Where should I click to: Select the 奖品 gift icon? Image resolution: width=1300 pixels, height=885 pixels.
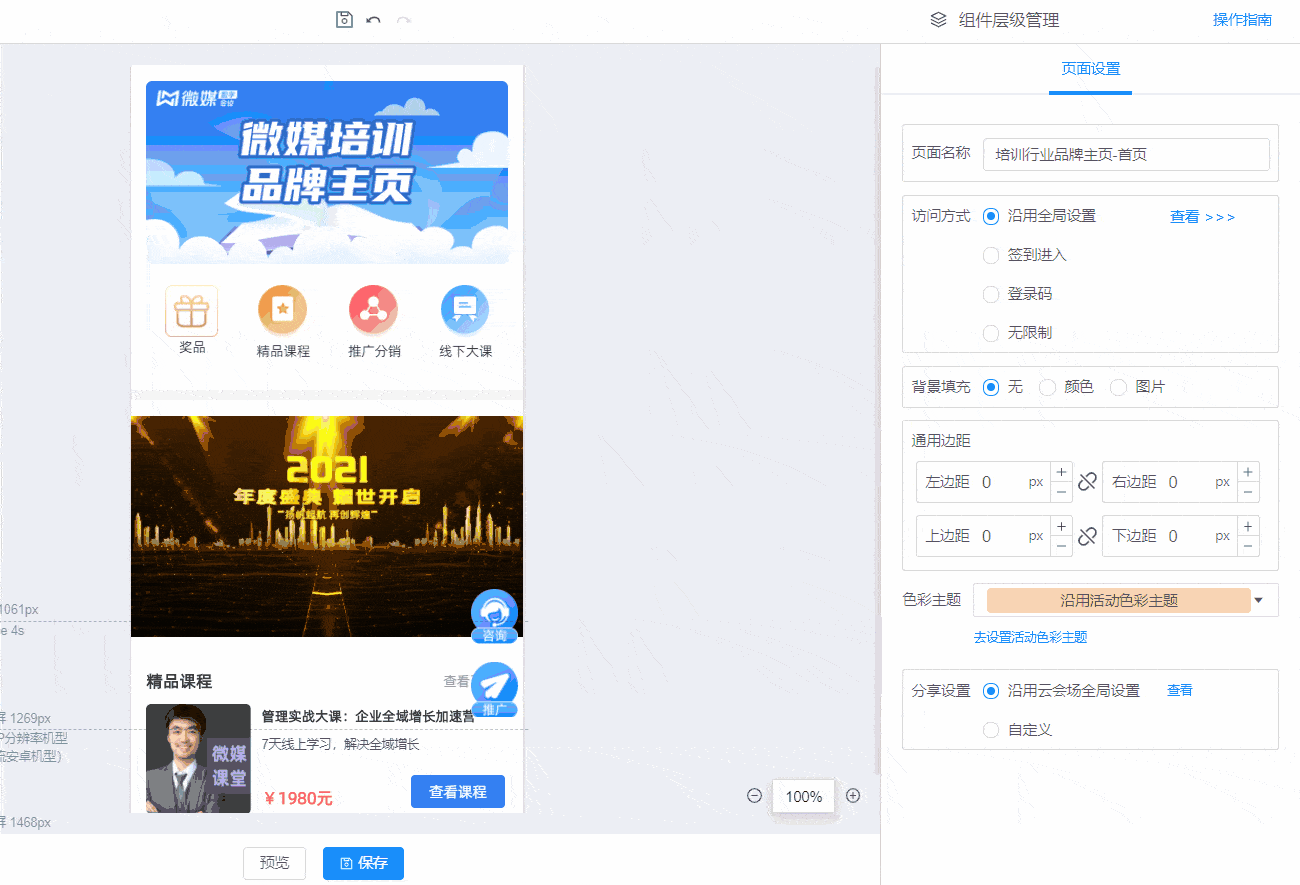coord(192,311)
